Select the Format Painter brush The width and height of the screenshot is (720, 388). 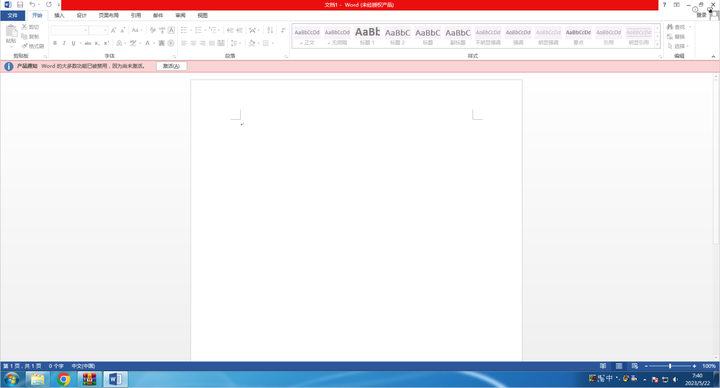[24, 46]
